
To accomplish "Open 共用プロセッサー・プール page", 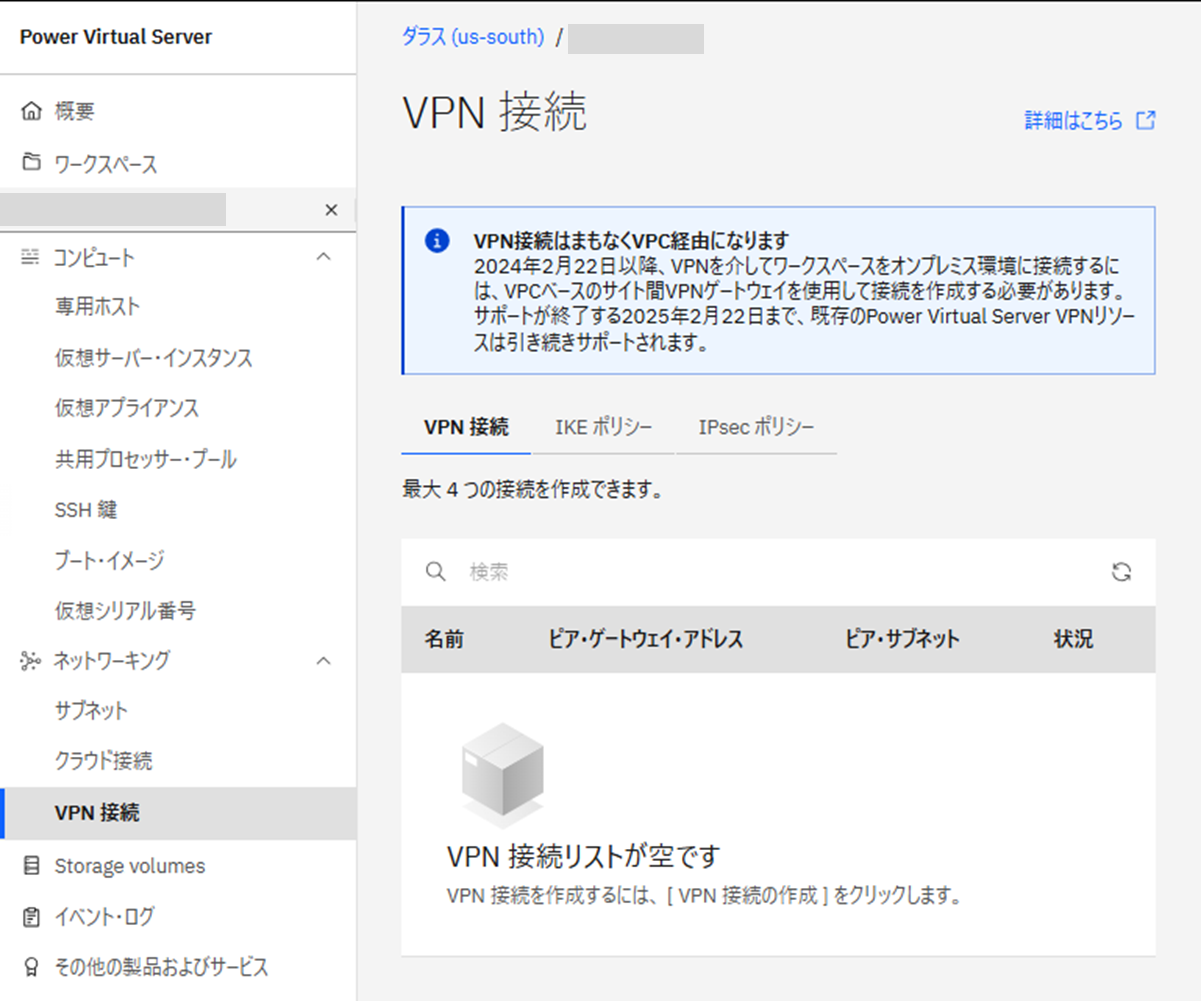I will coord(145,459).
